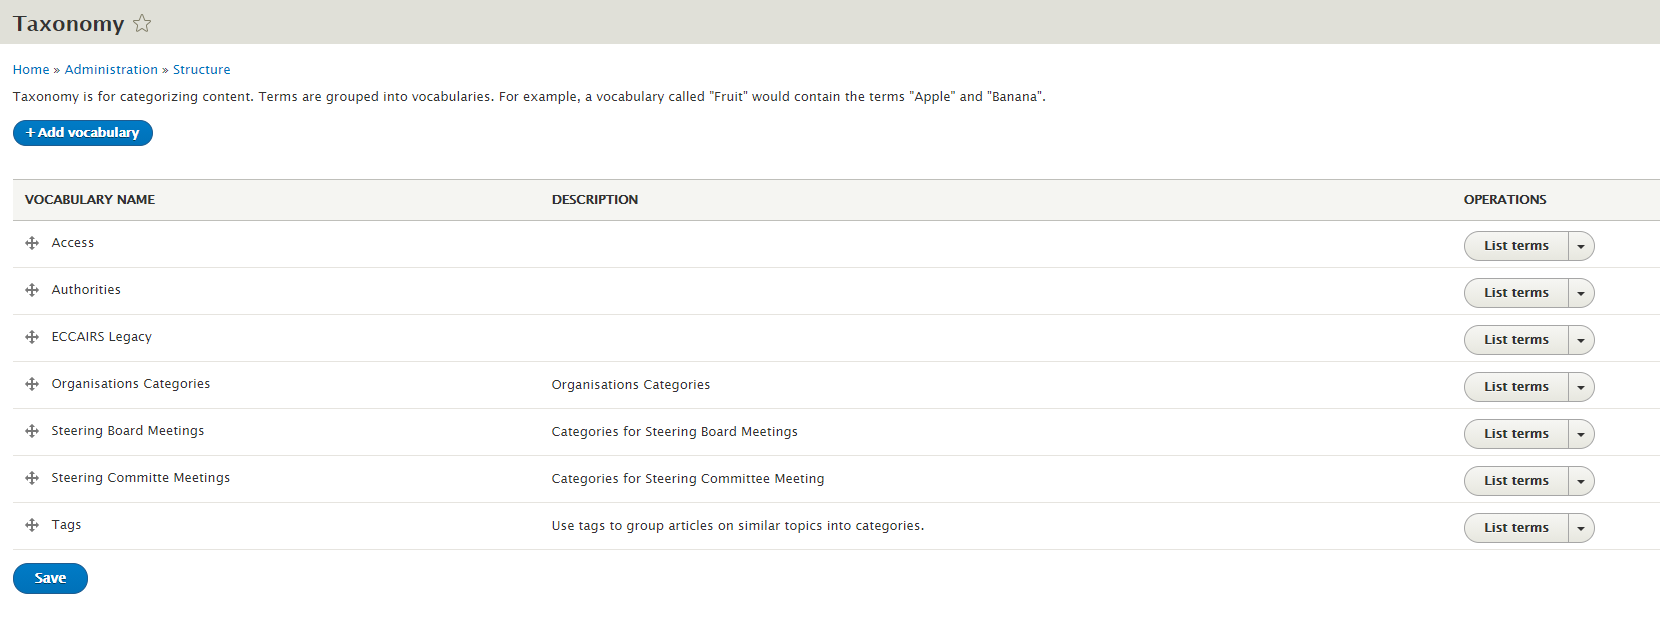The height and width of the screenshot is (629, 1660).
Task: Click Organisations Categories description text
Action: (631, 385)
